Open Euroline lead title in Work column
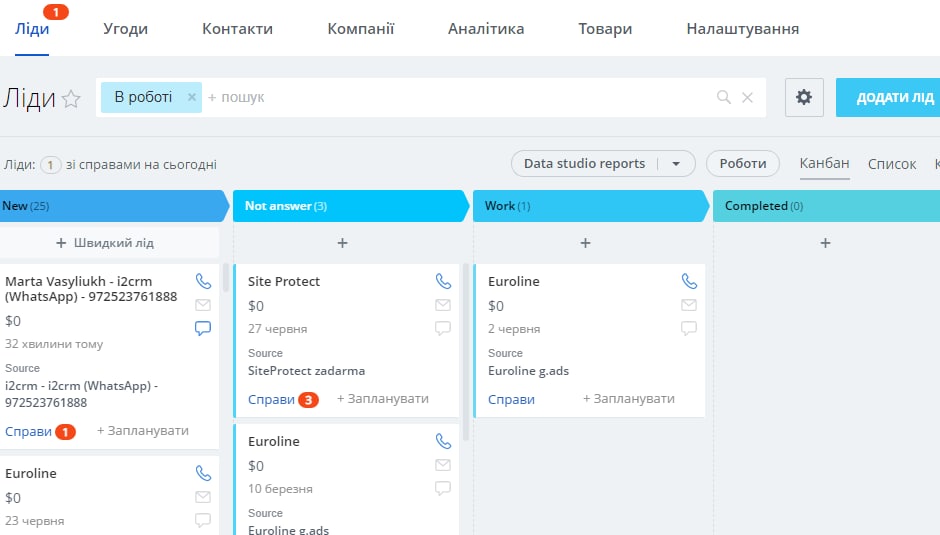Image resolution: width=940 pixels, height=535 pixels. pyautogui.click(x=514, y=281)
